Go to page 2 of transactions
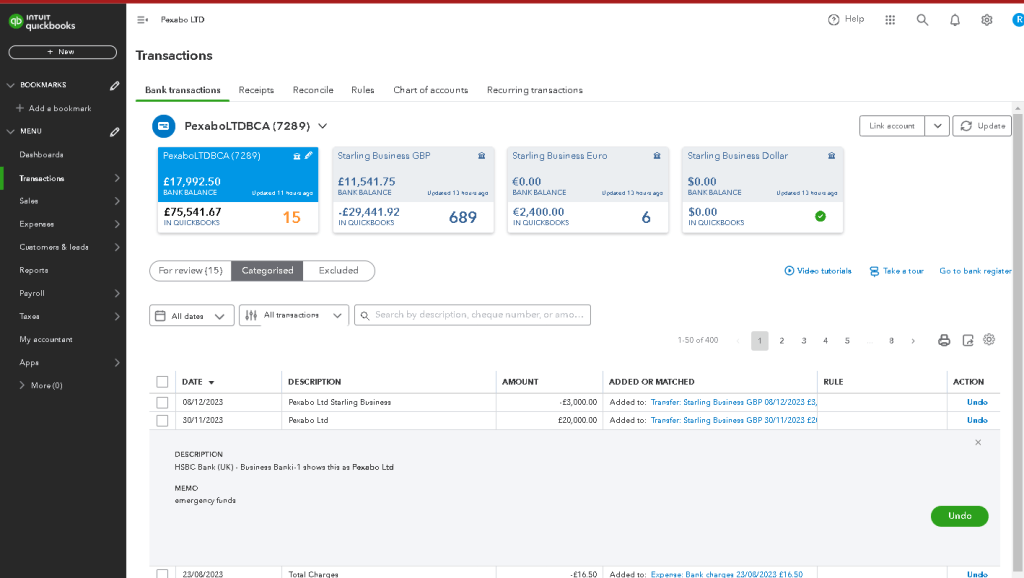Screen dimensions: 1024x578 (782, 341)
